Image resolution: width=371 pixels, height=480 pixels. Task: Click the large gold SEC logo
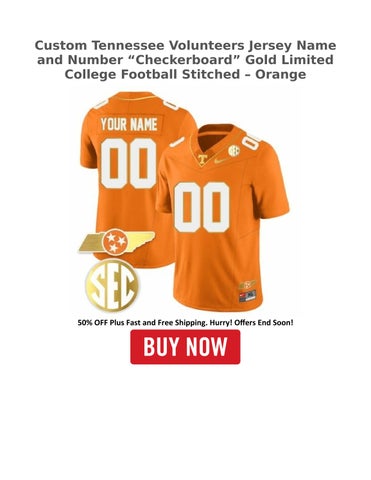coord(112,286)
